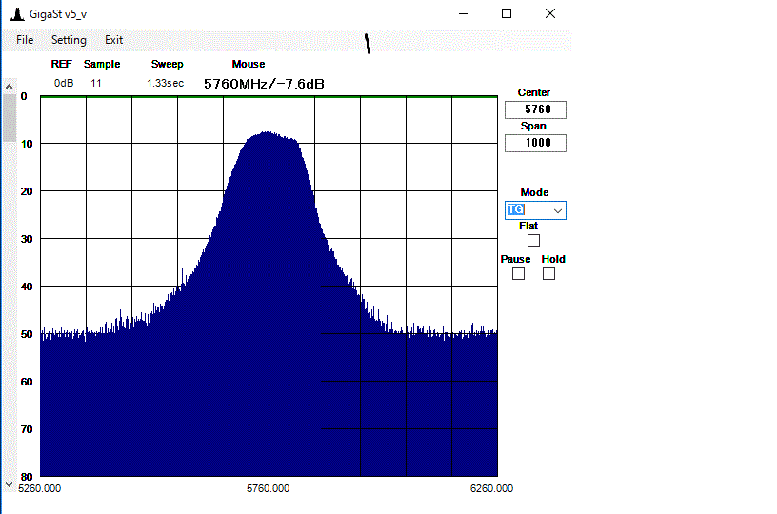Viewport: 777px width, 514px height.
Task: Toggle the Hold checkbox
Action: point(549,274)
